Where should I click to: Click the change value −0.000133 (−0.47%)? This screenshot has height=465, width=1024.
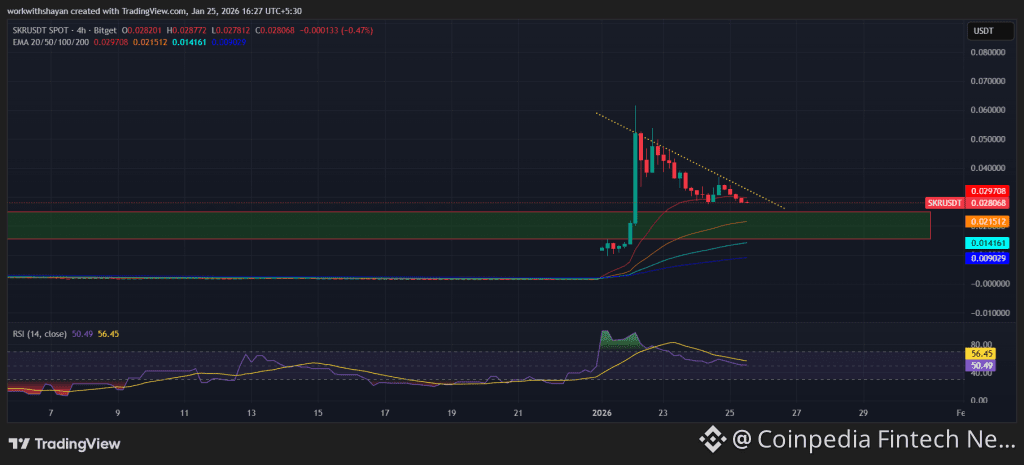point(337,31)
